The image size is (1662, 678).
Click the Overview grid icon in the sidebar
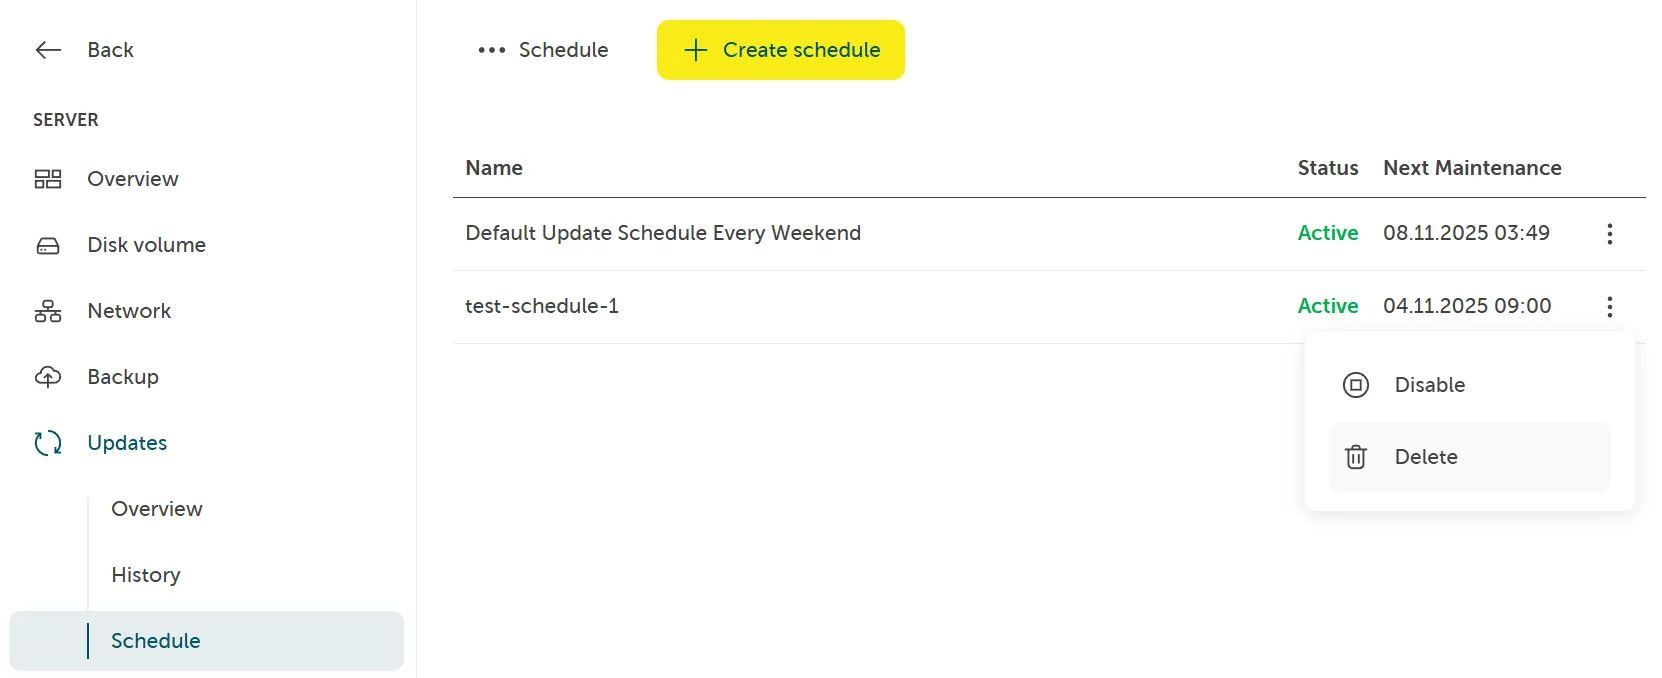(x=47, y=178)
